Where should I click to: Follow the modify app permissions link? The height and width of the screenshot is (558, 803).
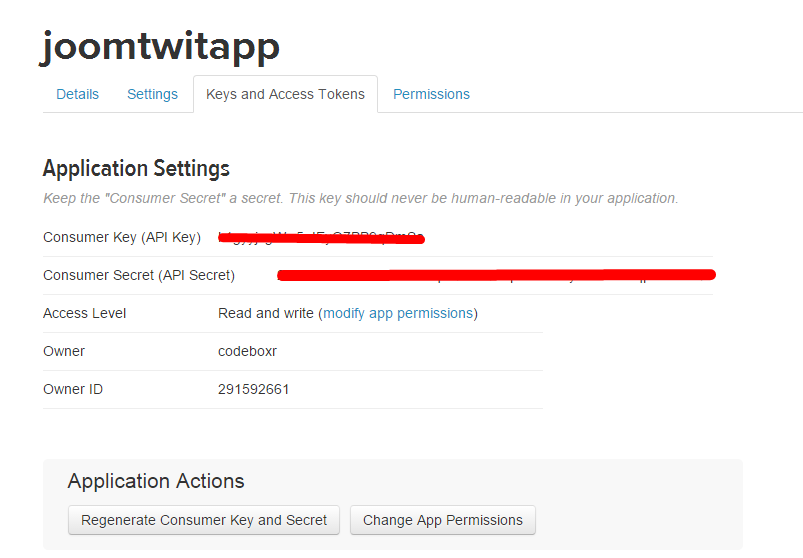(x=398, y=313)
